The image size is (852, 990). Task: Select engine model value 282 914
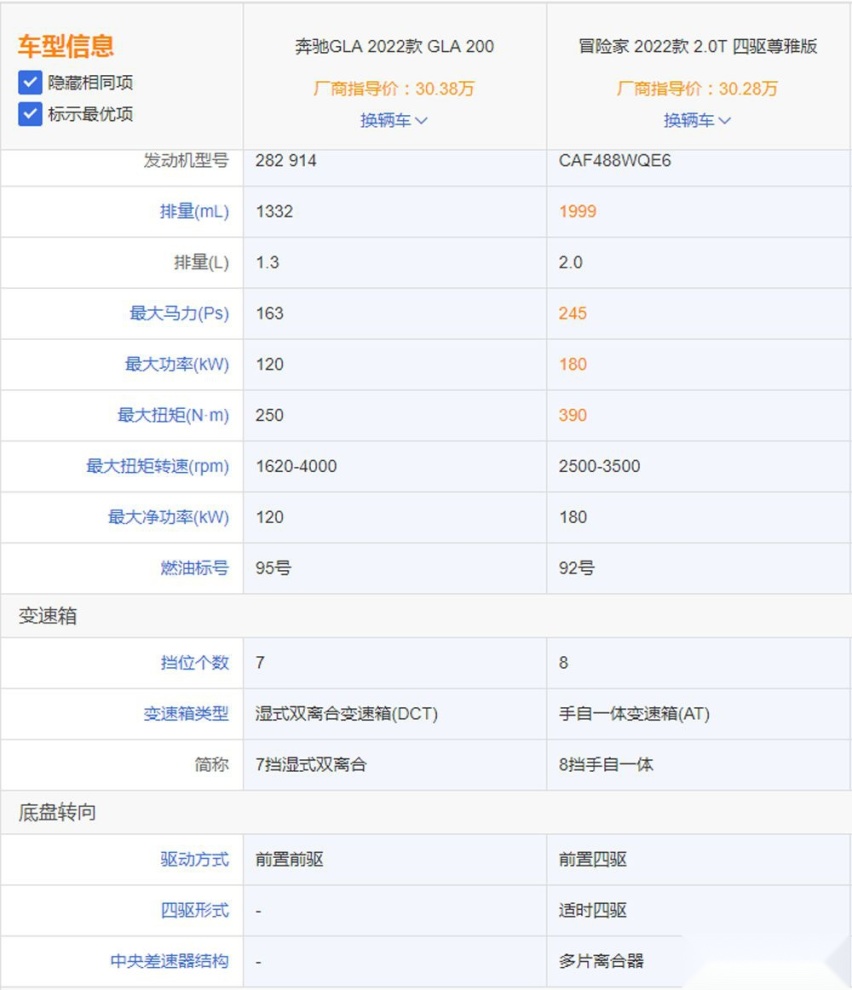[286, 160]
